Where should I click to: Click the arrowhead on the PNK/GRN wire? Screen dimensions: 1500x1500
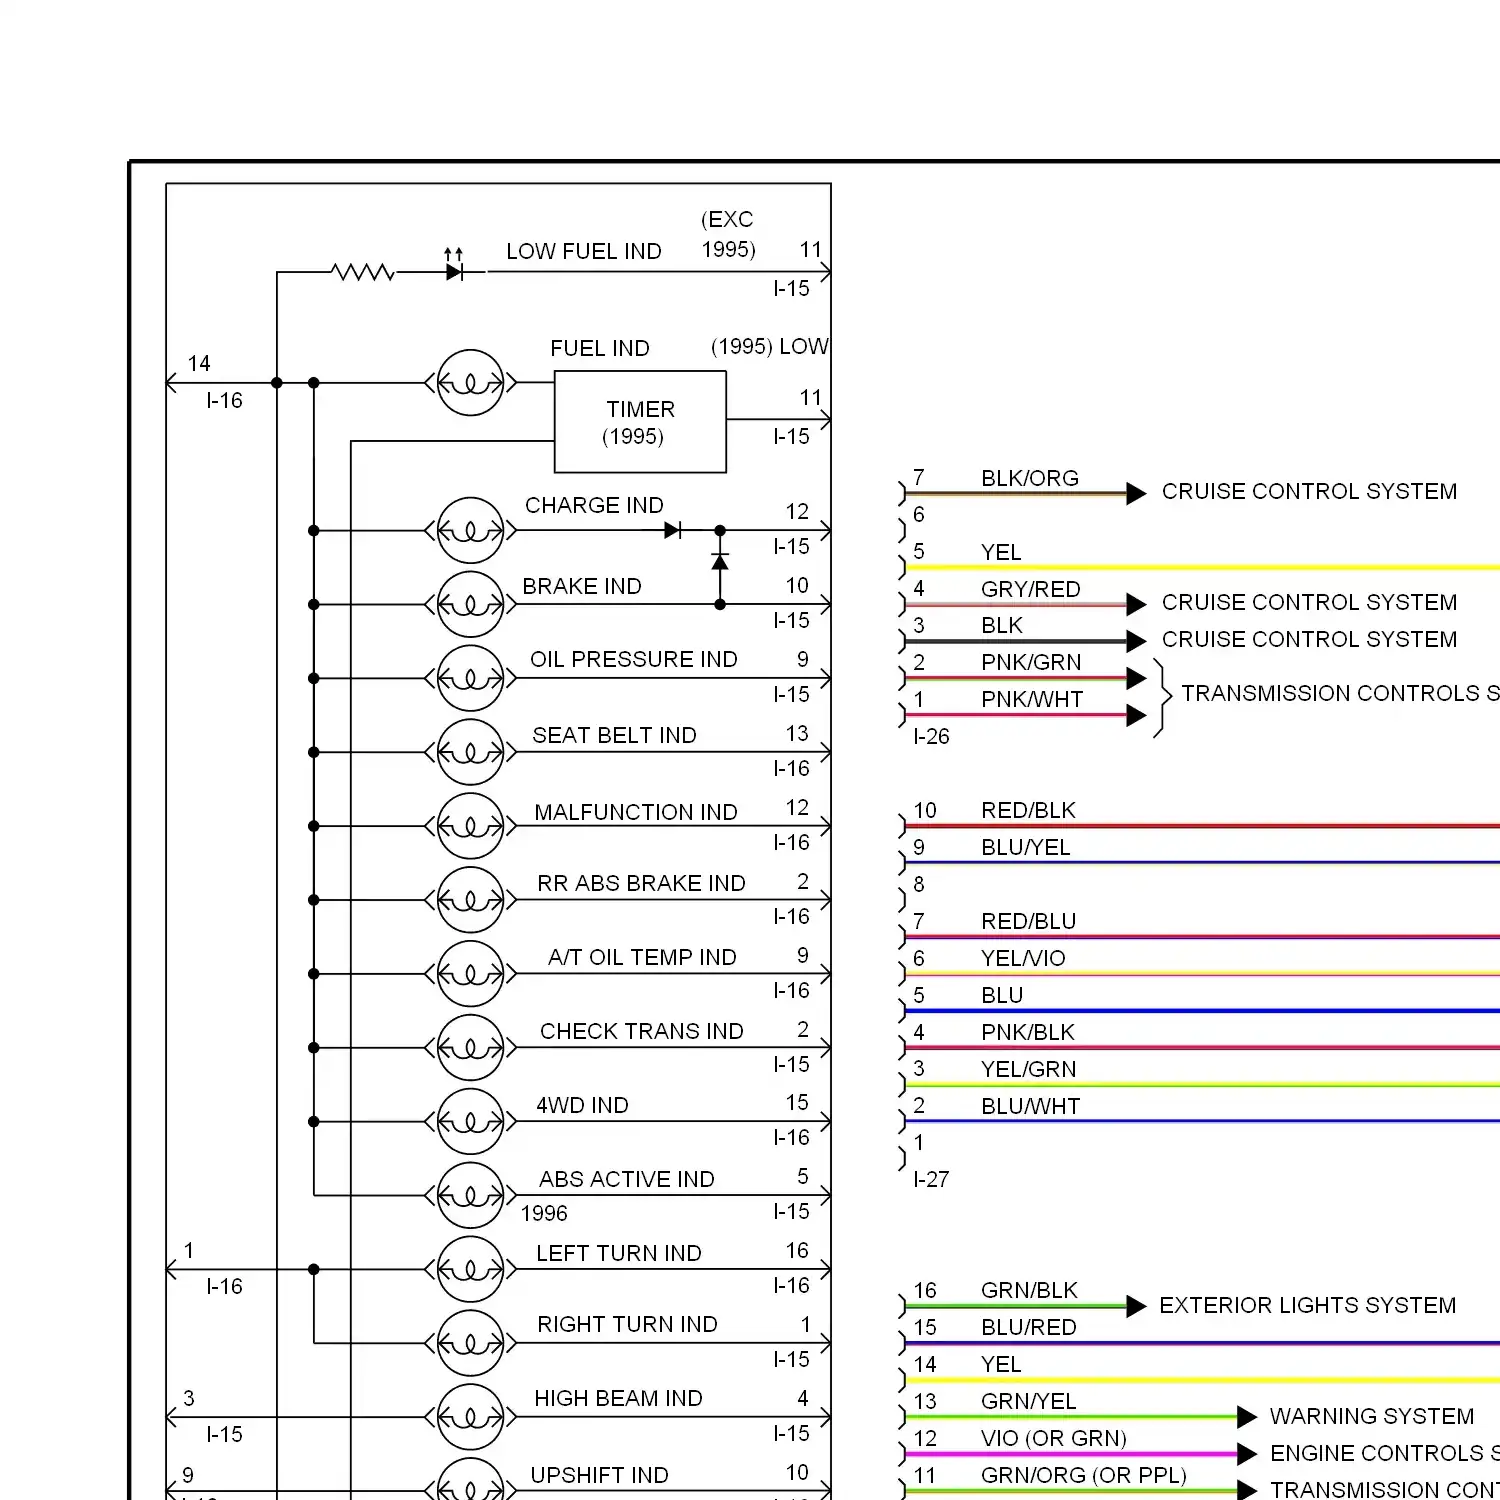point(1136,678)
